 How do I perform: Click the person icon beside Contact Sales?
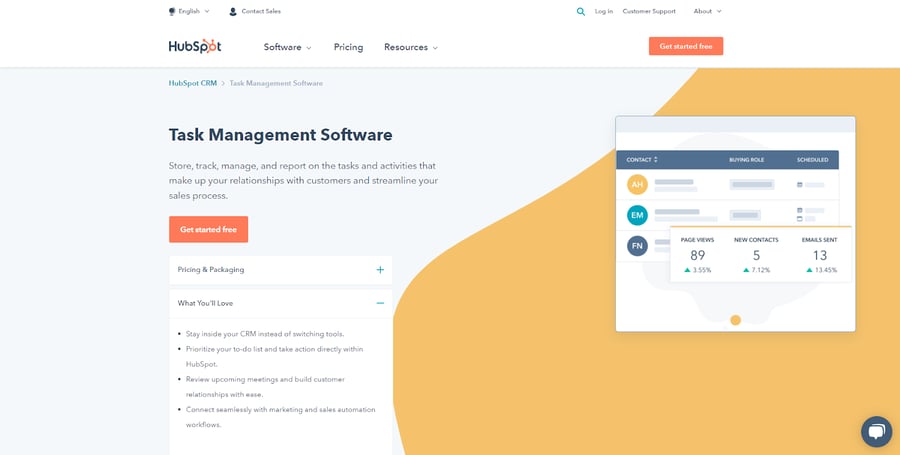point(232,11)
